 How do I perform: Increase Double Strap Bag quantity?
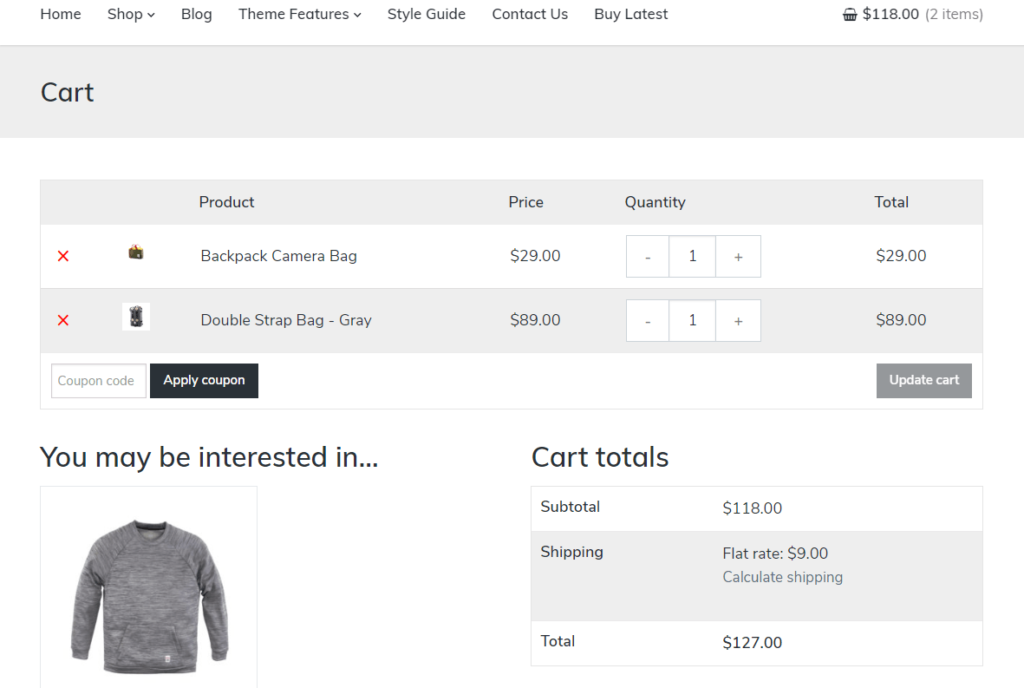pyautogui.click(x=738, y=321)
